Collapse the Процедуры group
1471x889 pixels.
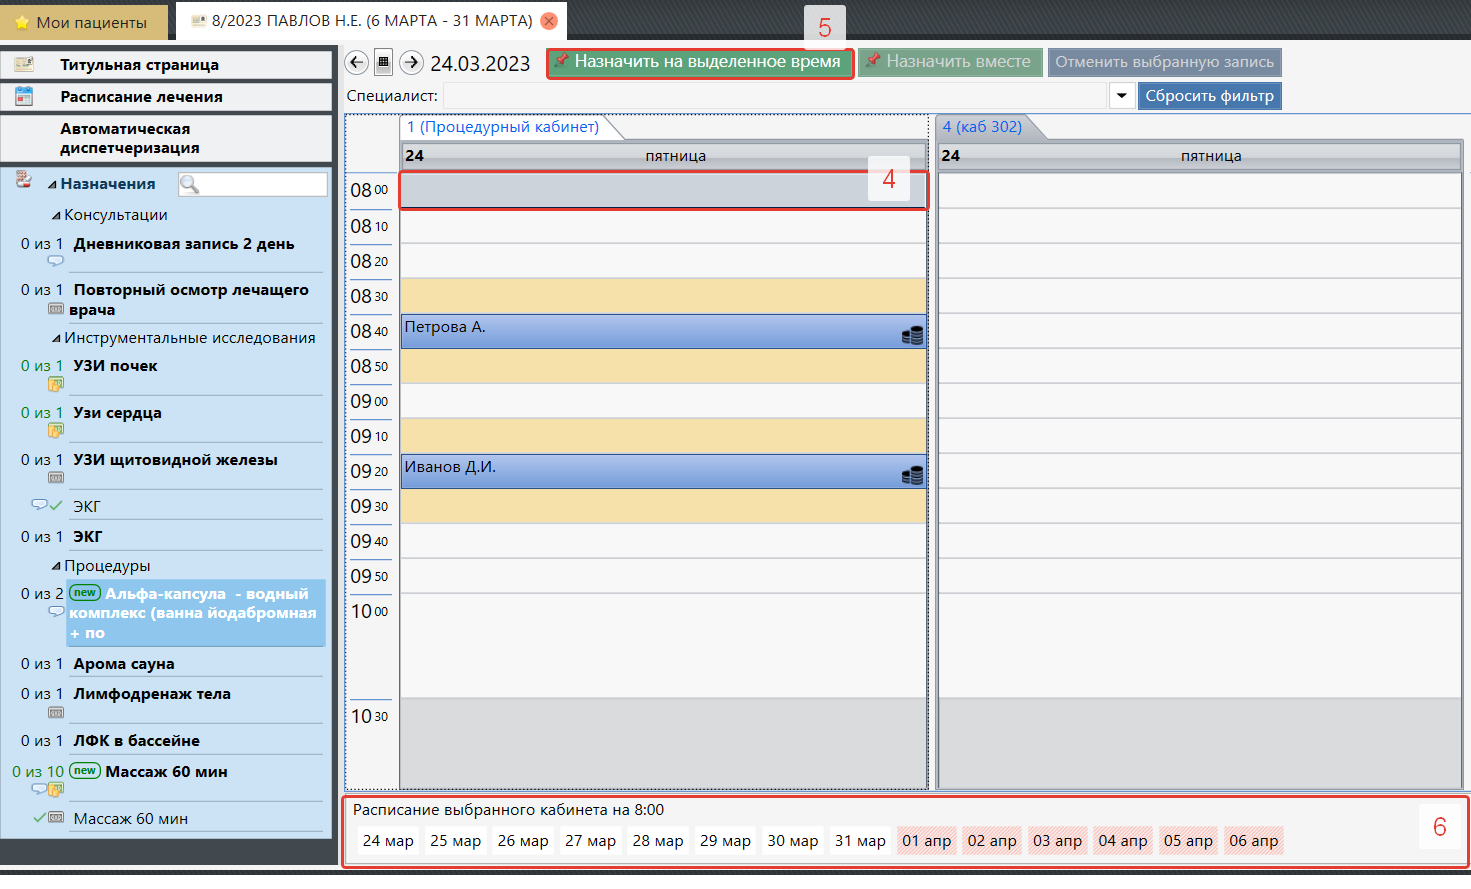pyautogui.click(x=56, y=566)
